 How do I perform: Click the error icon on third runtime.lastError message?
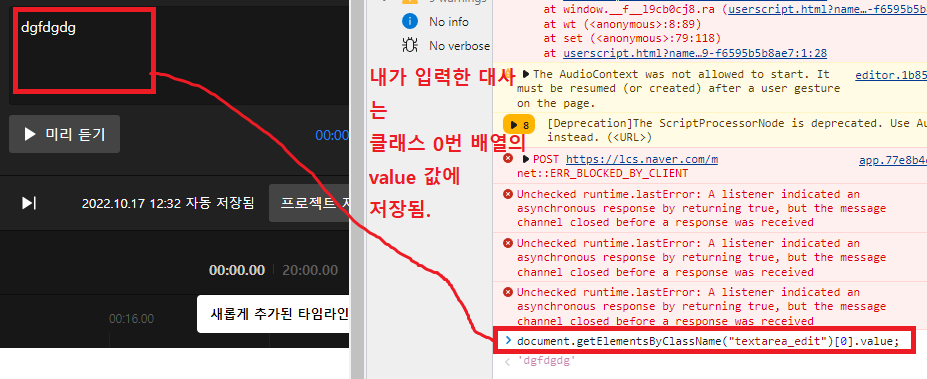(507, 292)
